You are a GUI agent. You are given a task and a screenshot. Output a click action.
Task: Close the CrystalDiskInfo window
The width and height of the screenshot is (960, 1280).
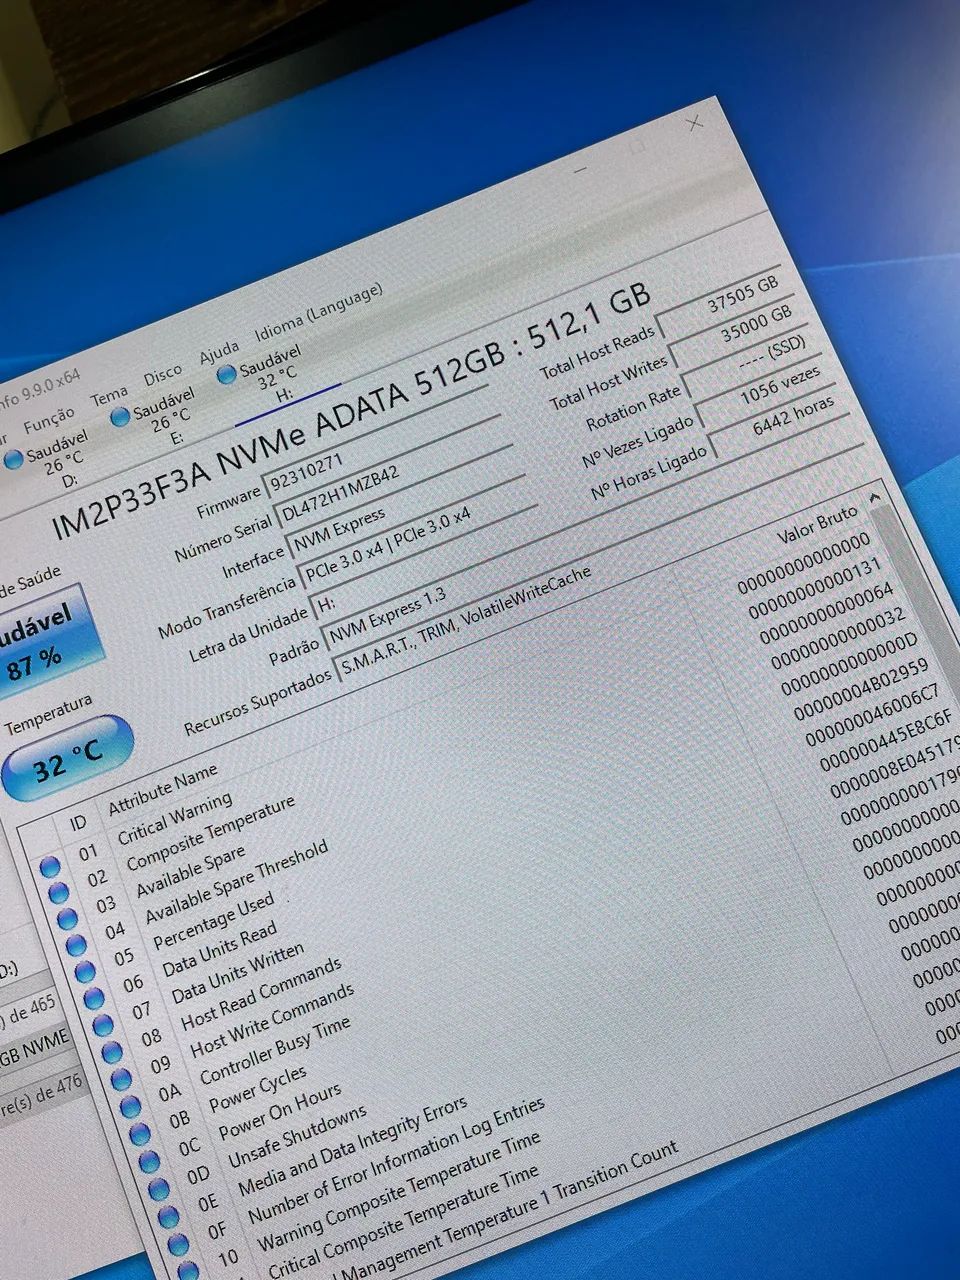pos(693,123)
